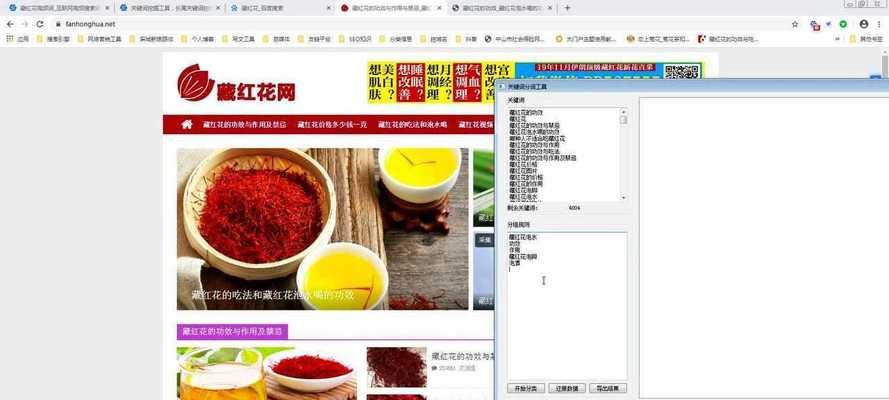Click the remaining keywords count 4004
Screen dimensions: 889x400
(574, 208)
